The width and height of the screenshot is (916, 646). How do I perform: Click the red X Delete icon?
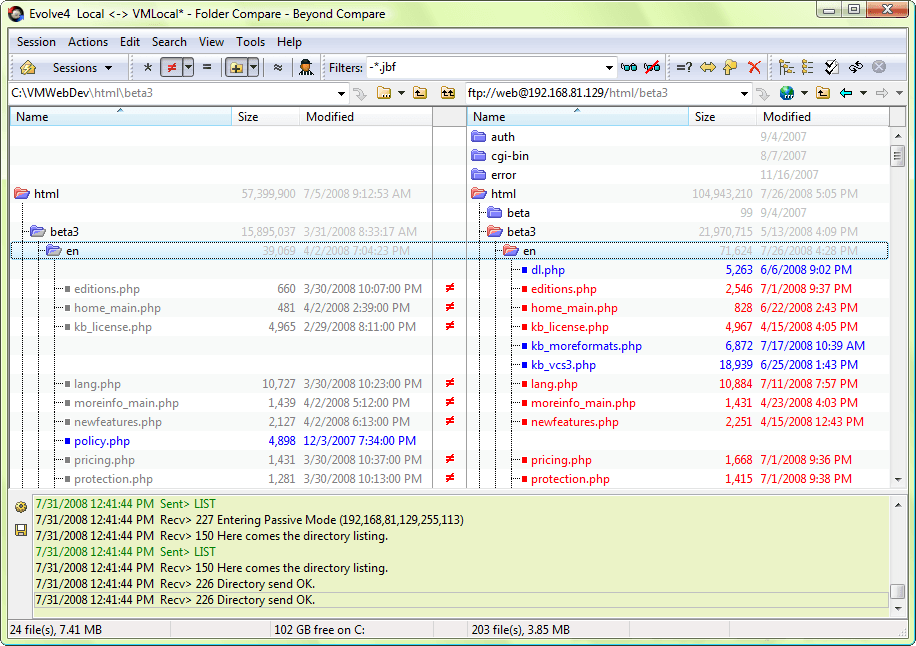pos(754,68)
